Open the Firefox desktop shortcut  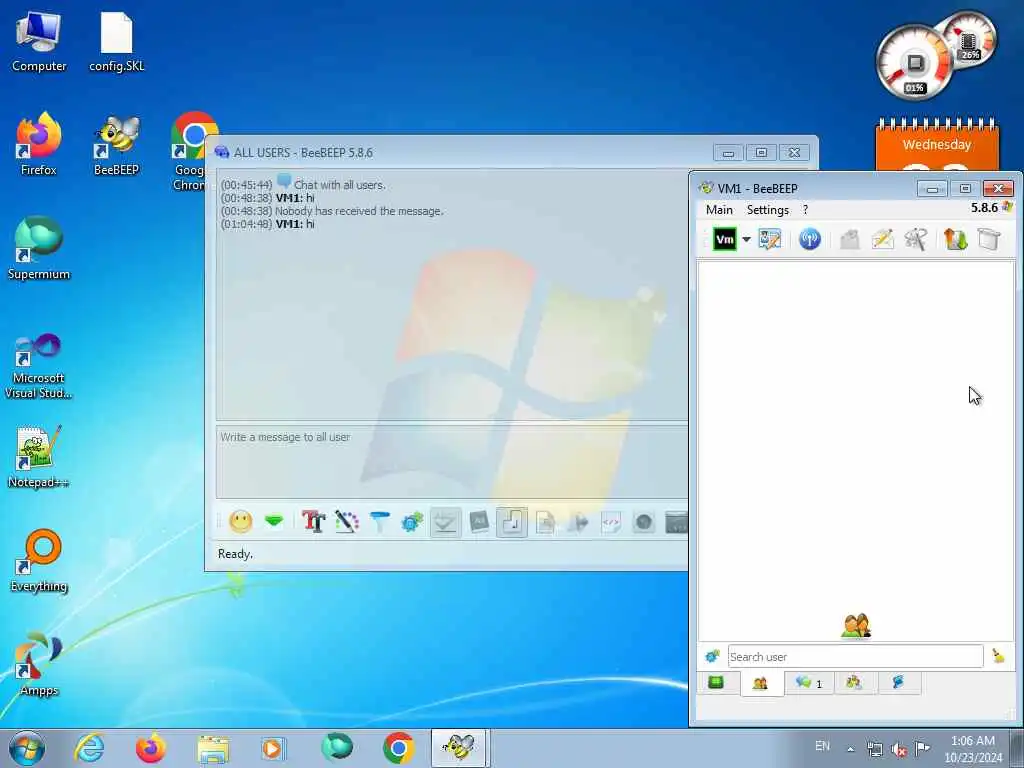pos(39,146)
